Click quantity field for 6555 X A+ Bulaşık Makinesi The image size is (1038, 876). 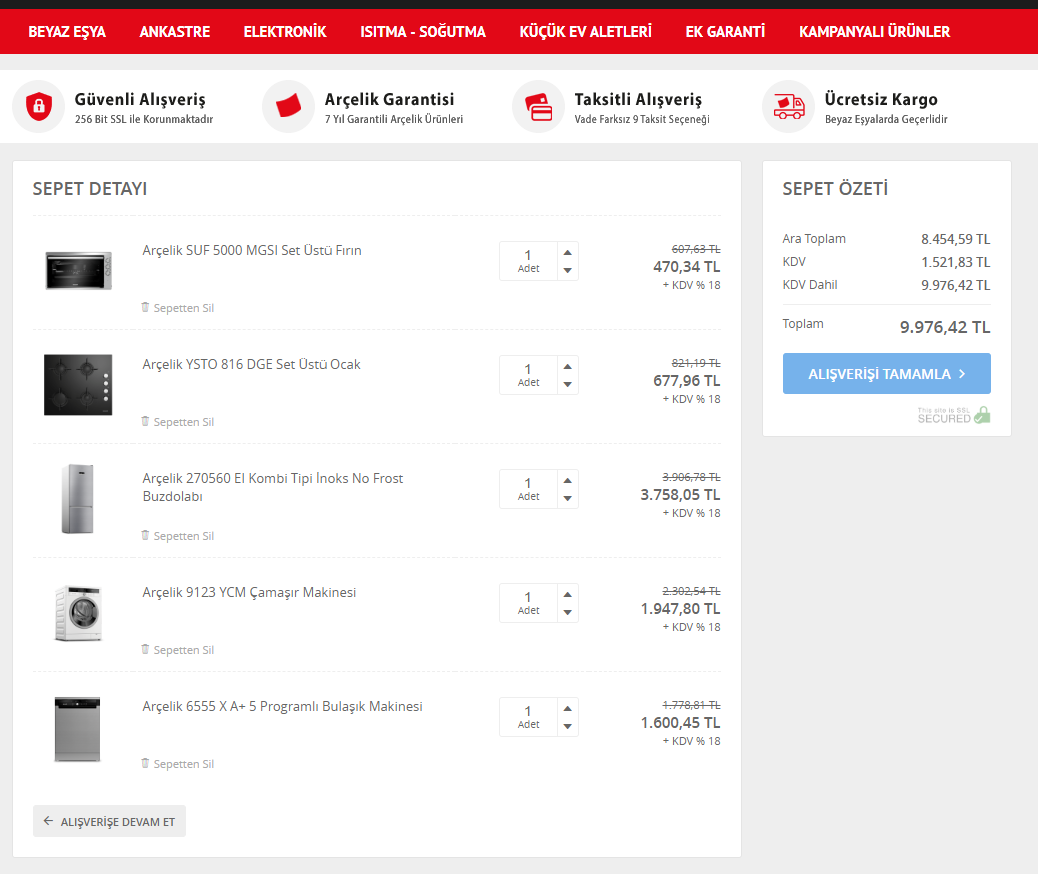point(528,716)
